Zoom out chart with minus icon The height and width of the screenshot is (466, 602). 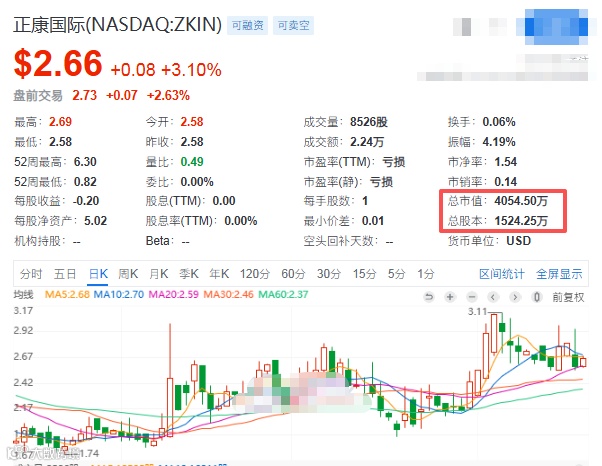point(472,297)
